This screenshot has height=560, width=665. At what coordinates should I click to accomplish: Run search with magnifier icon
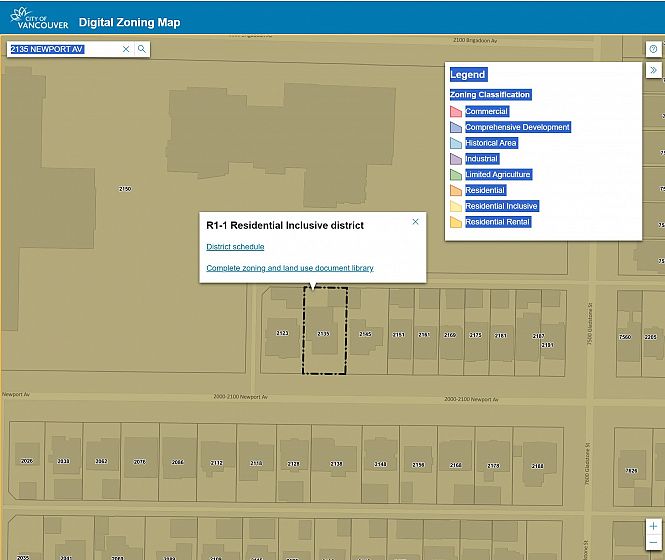142,49
